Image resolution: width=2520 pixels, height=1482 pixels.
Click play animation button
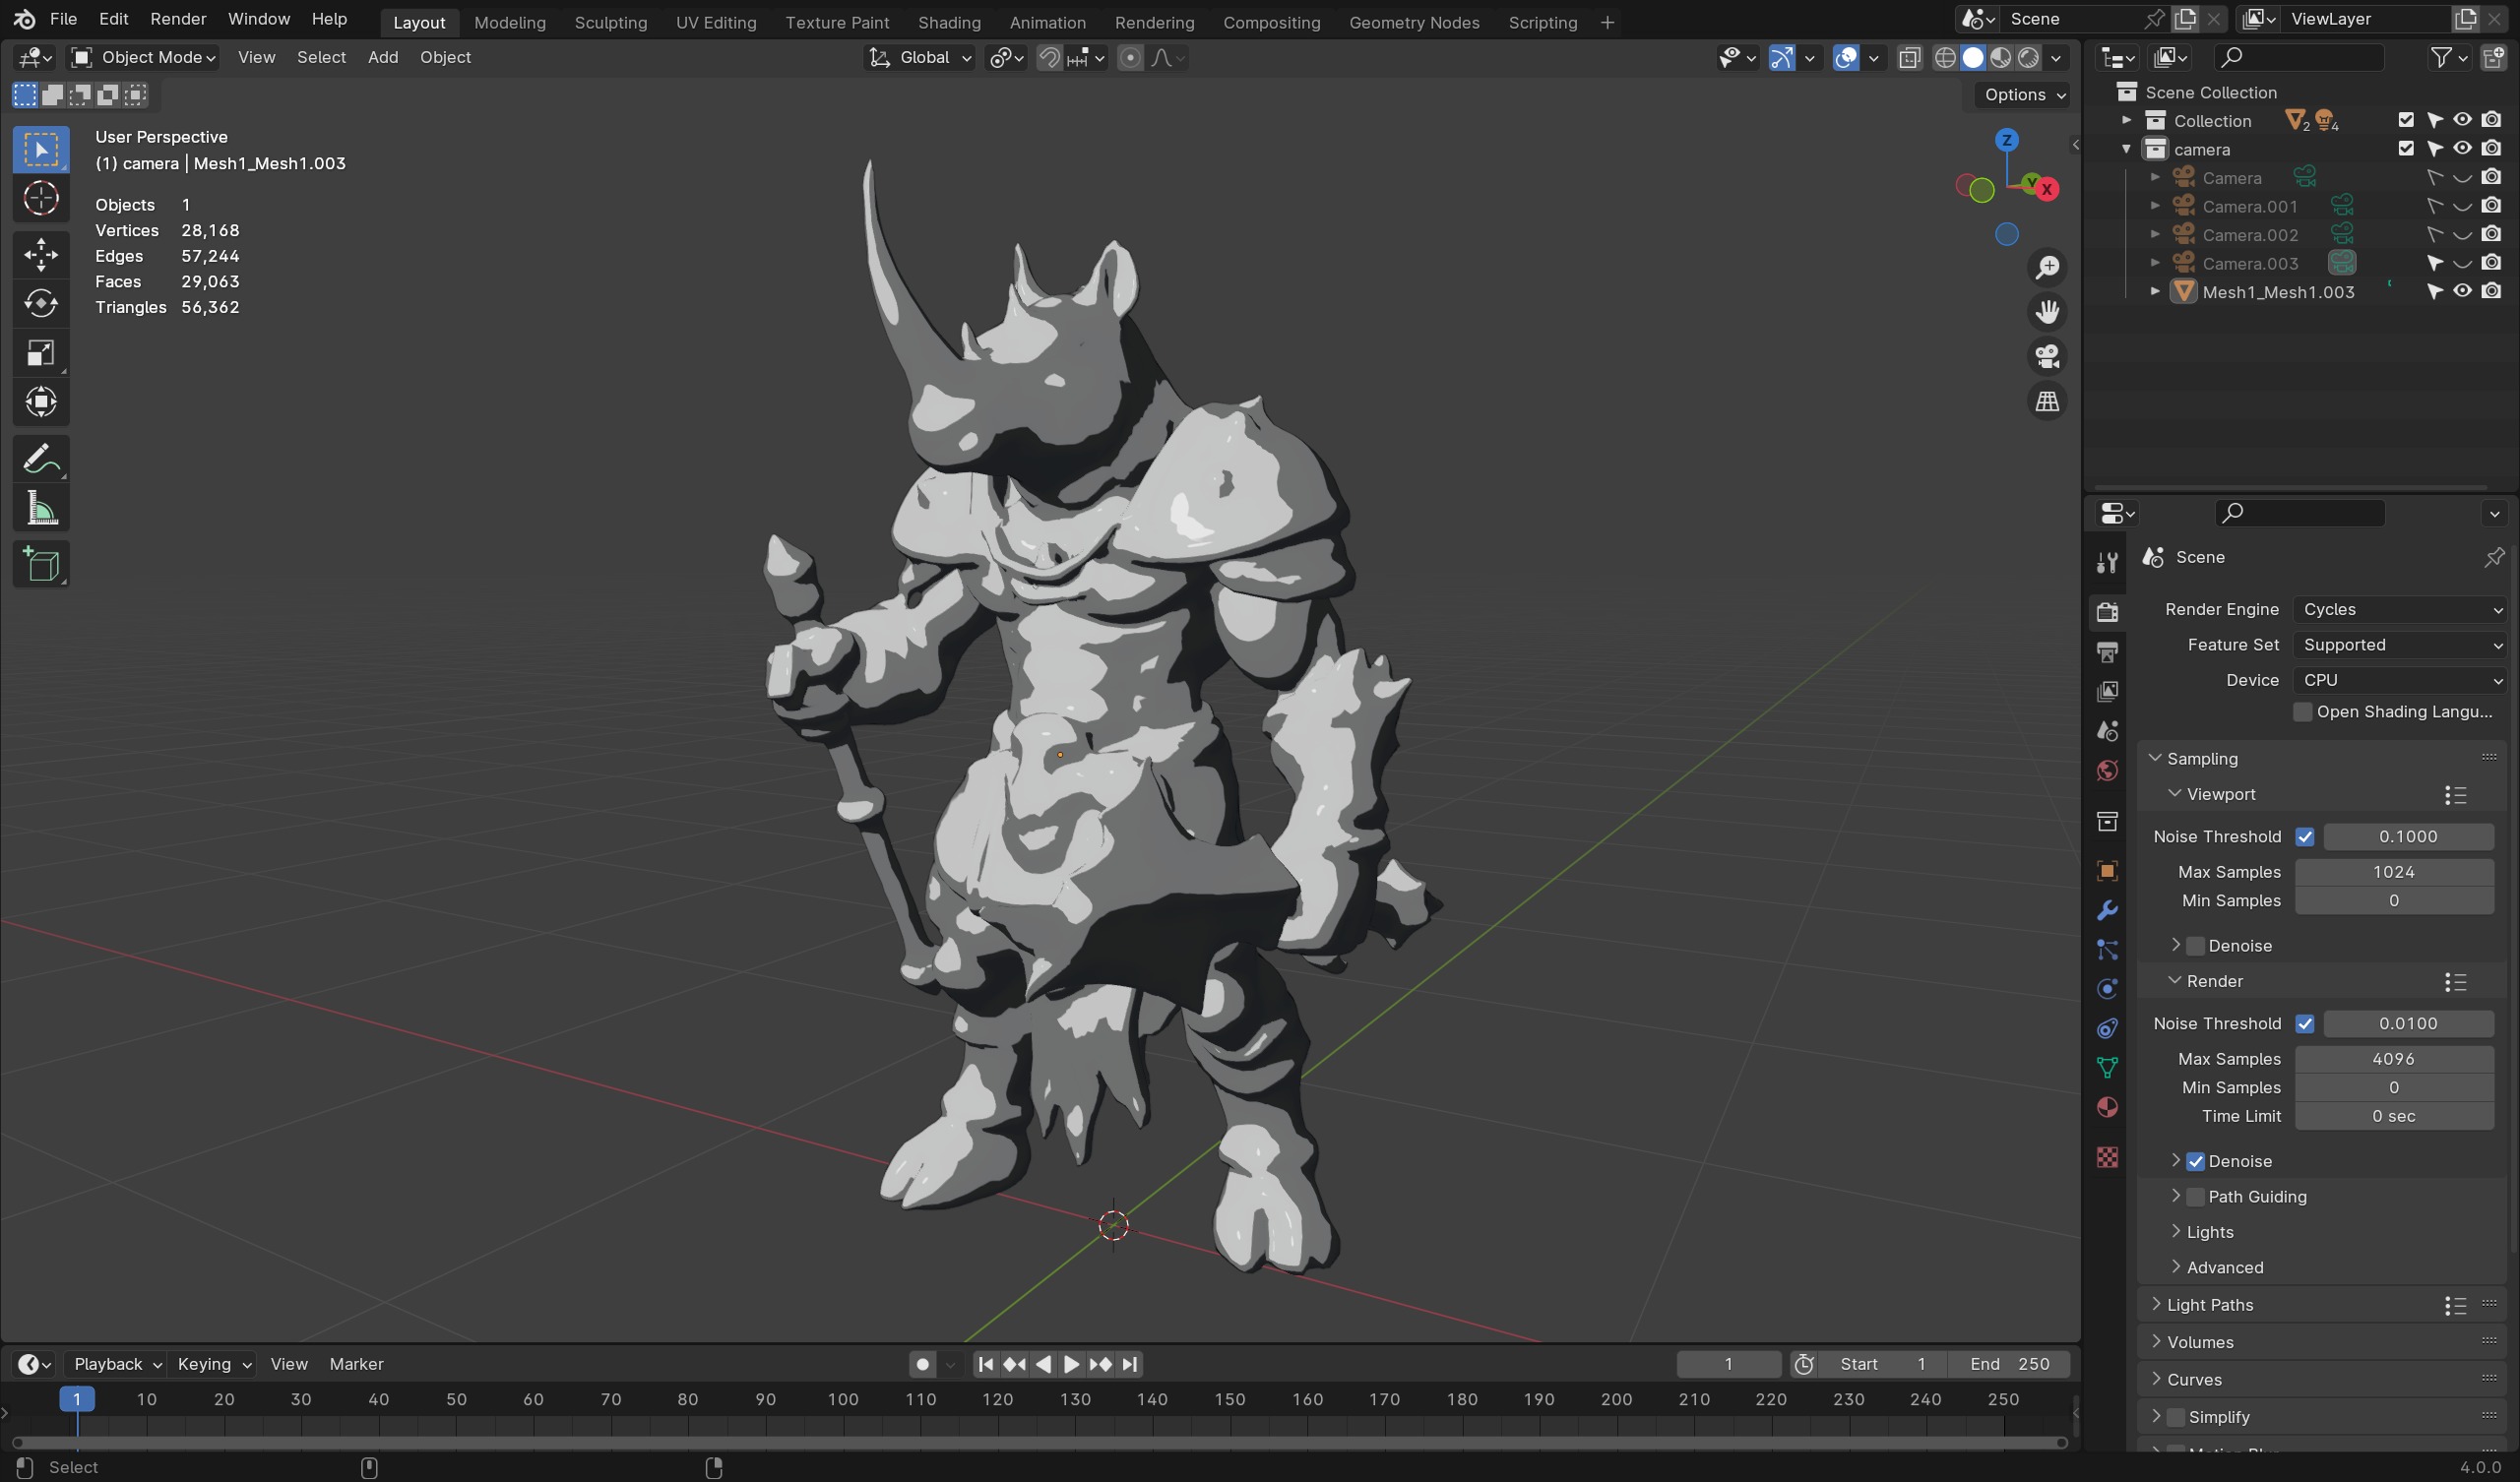click(1071, 1364)
